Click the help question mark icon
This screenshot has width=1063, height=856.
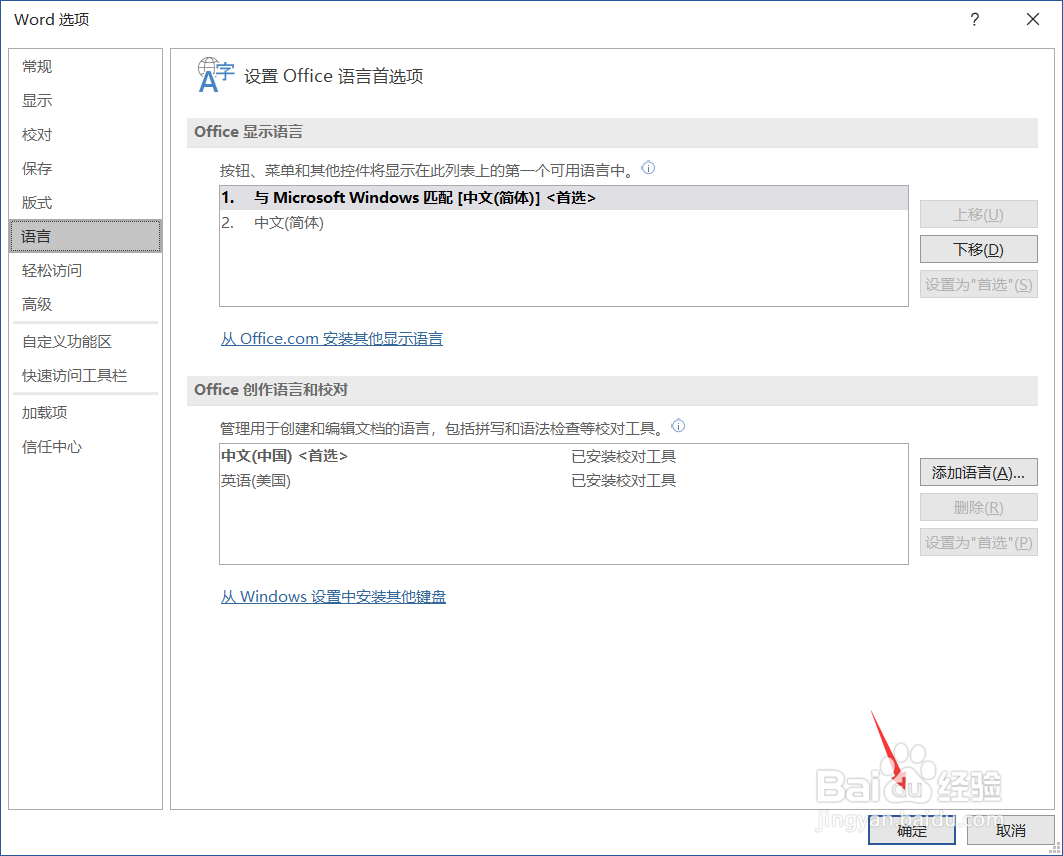click(975, 19)
